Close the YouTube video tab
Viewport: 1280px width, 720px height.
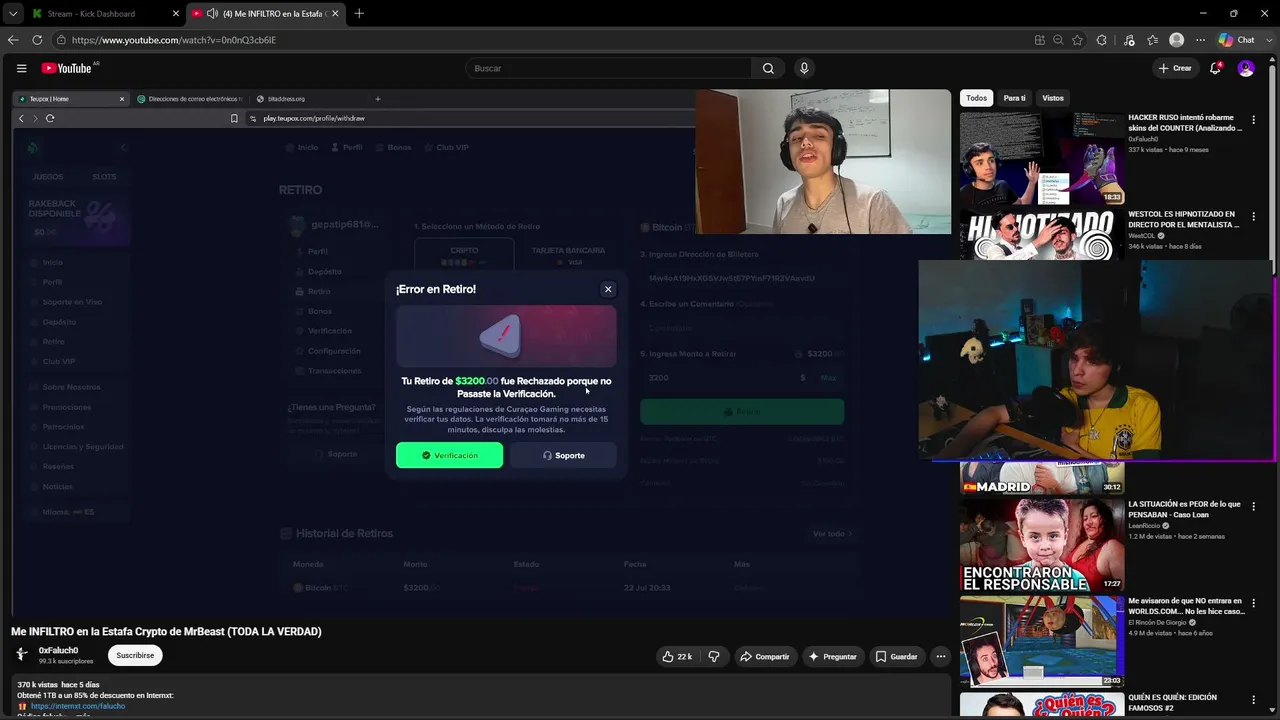[x=335, y=13]
